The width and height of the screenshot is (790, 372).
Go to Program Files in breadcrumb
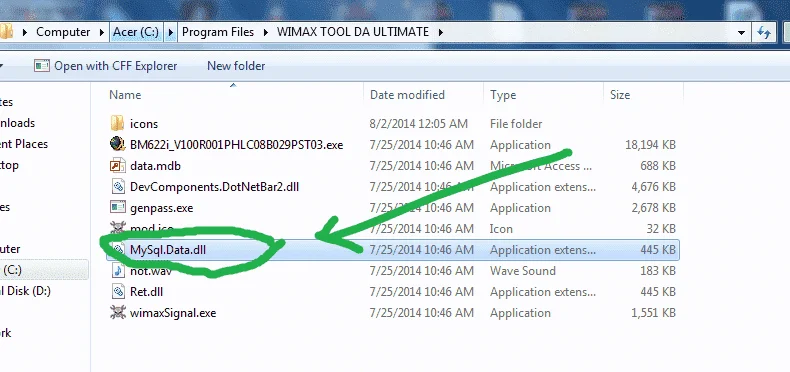pos(218,32)
